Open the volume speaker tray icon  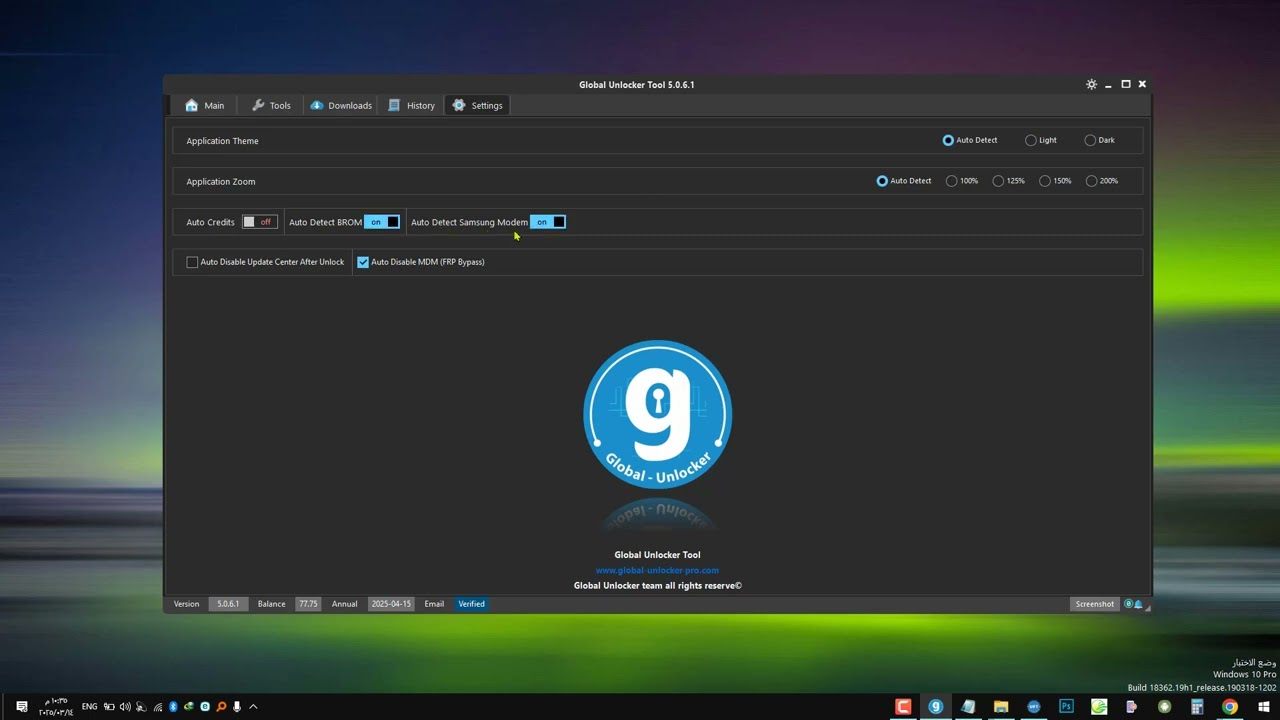pyautogui.click(x=125, y=707)
